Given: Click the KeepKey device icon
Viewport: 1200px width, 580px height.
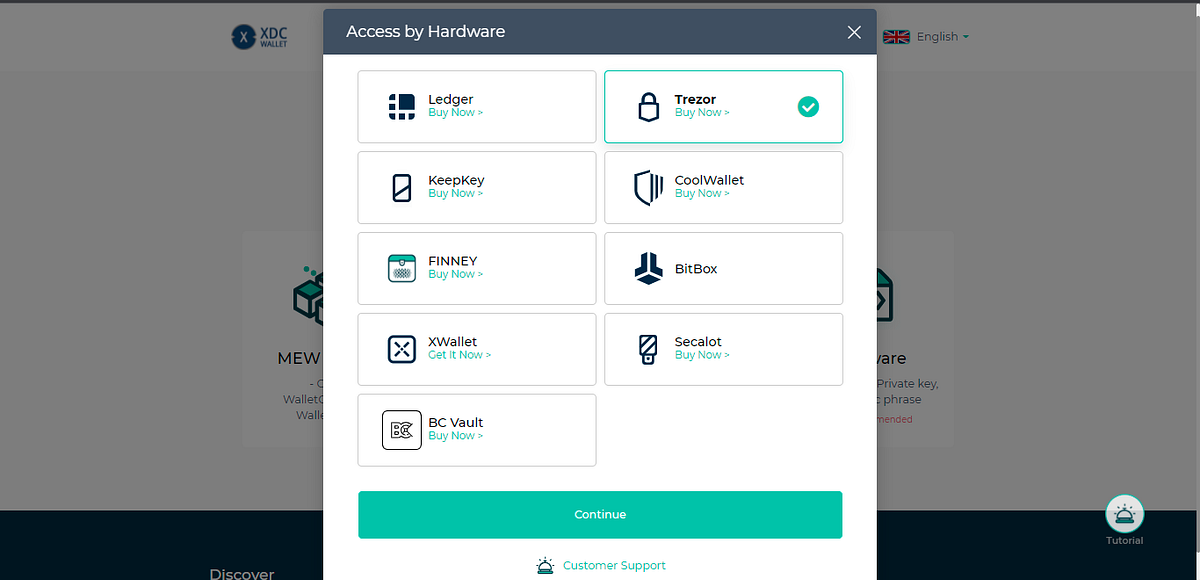Looking at the screenshot, I should [x=401, y=187].
